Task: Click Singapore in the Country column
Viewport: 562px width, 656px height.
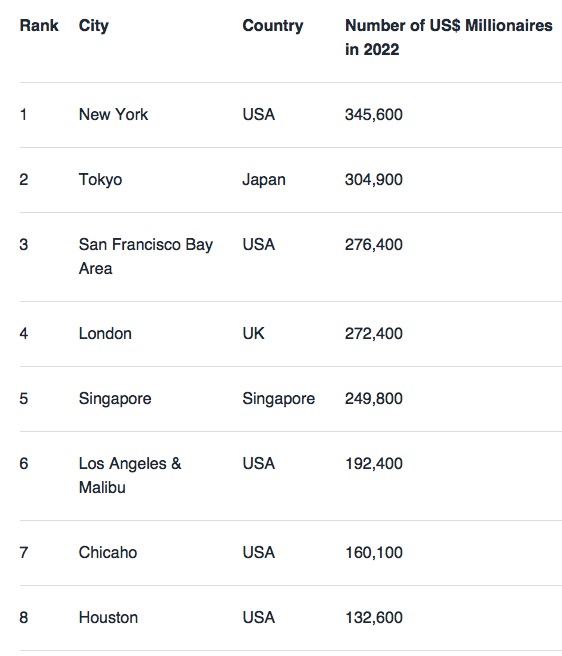Action: pyautogui.click(x=279, y=399)
